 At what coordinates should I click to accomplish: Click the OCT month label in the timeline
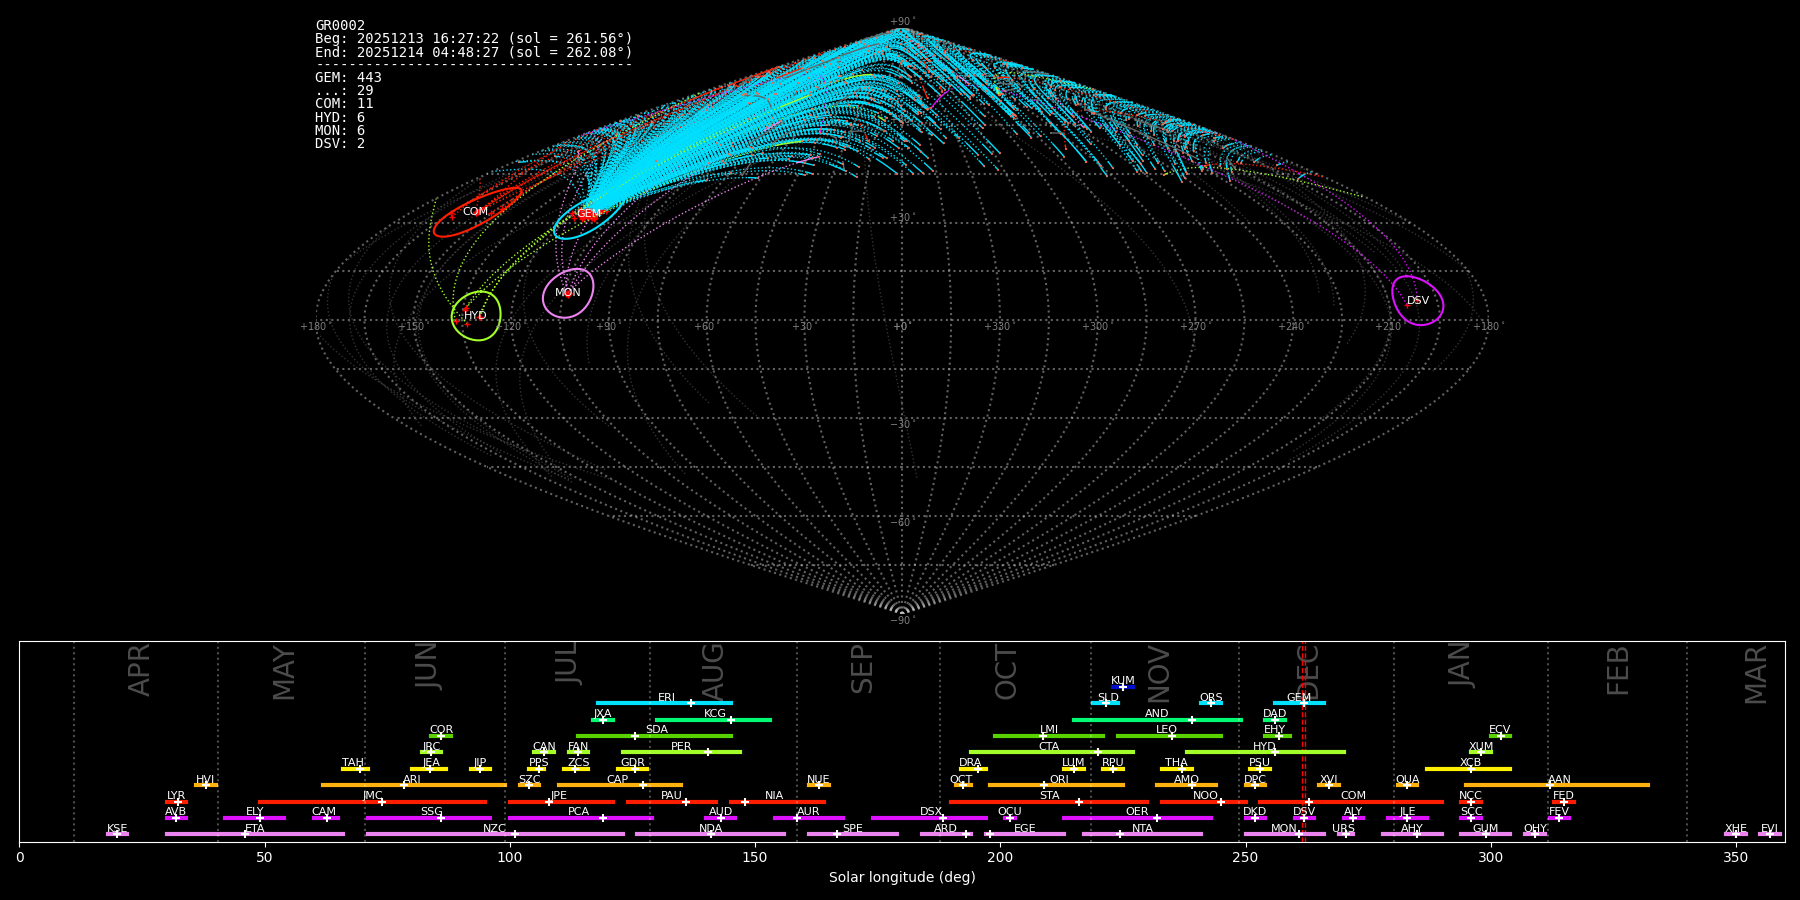pos(1006,671)
